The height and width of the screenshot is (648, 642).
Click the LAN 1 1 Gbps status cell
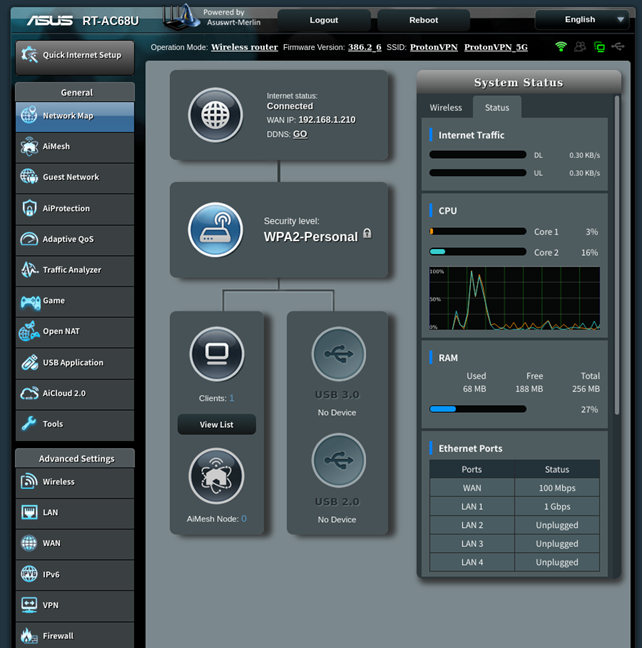557,507
